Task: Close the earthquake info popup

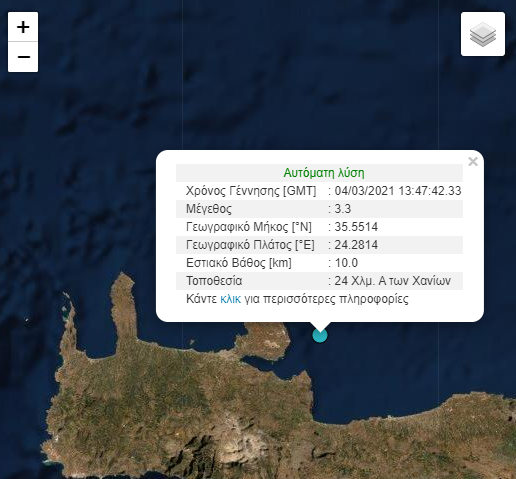Action: [473, 162]
